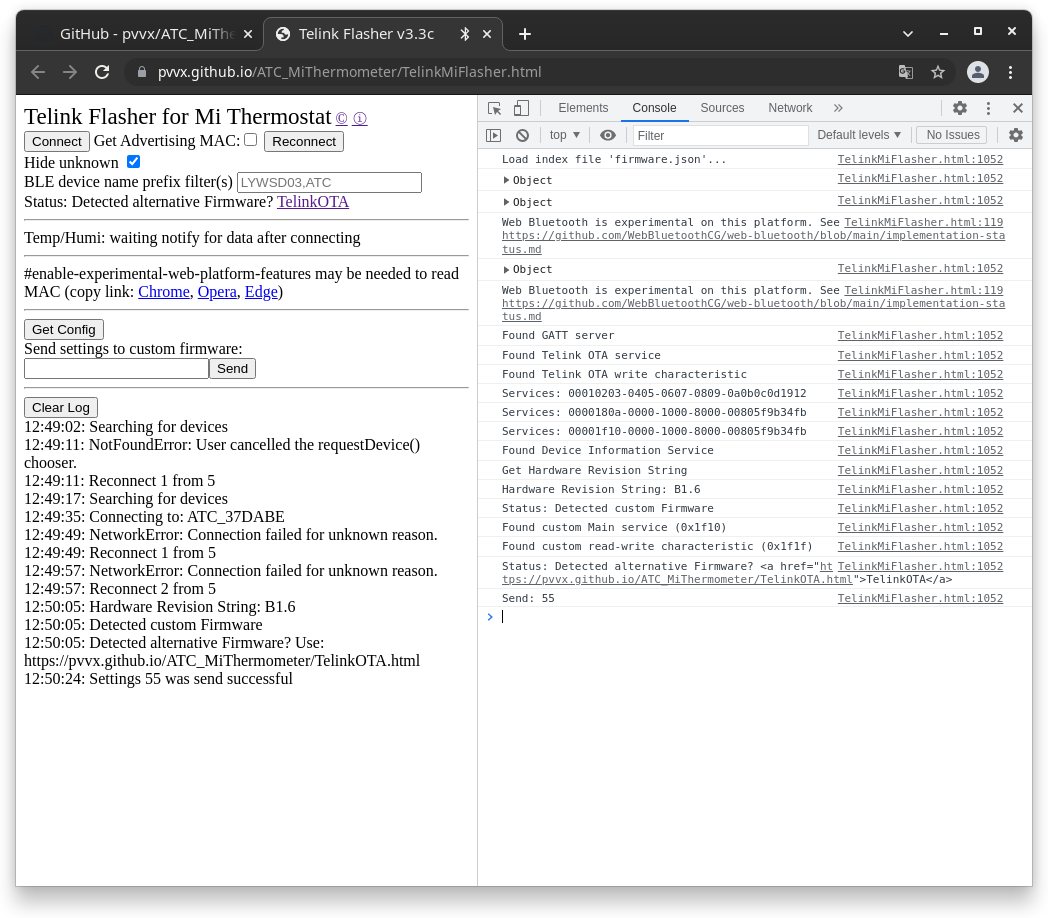Viewport: 1048px width, 918px height.
Task: Select the Telink Flasher v3.3c tab
Action: (x=366, y=34)
